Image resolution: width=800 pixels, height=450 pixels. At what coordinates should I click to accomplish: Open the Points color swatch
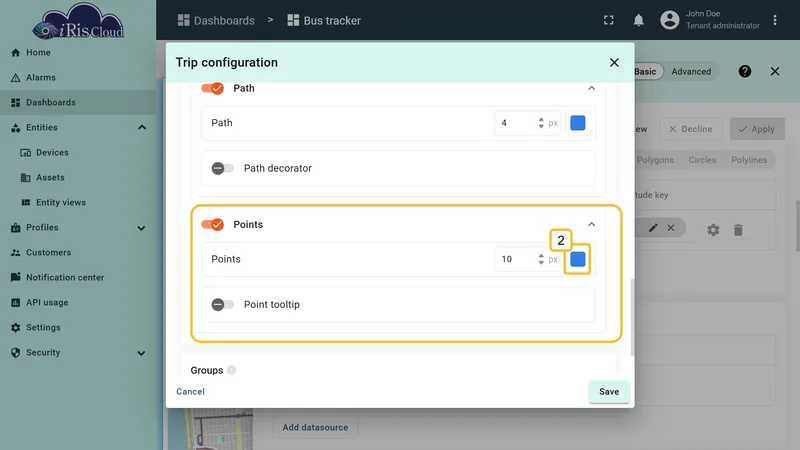click(x=578, y=259)
